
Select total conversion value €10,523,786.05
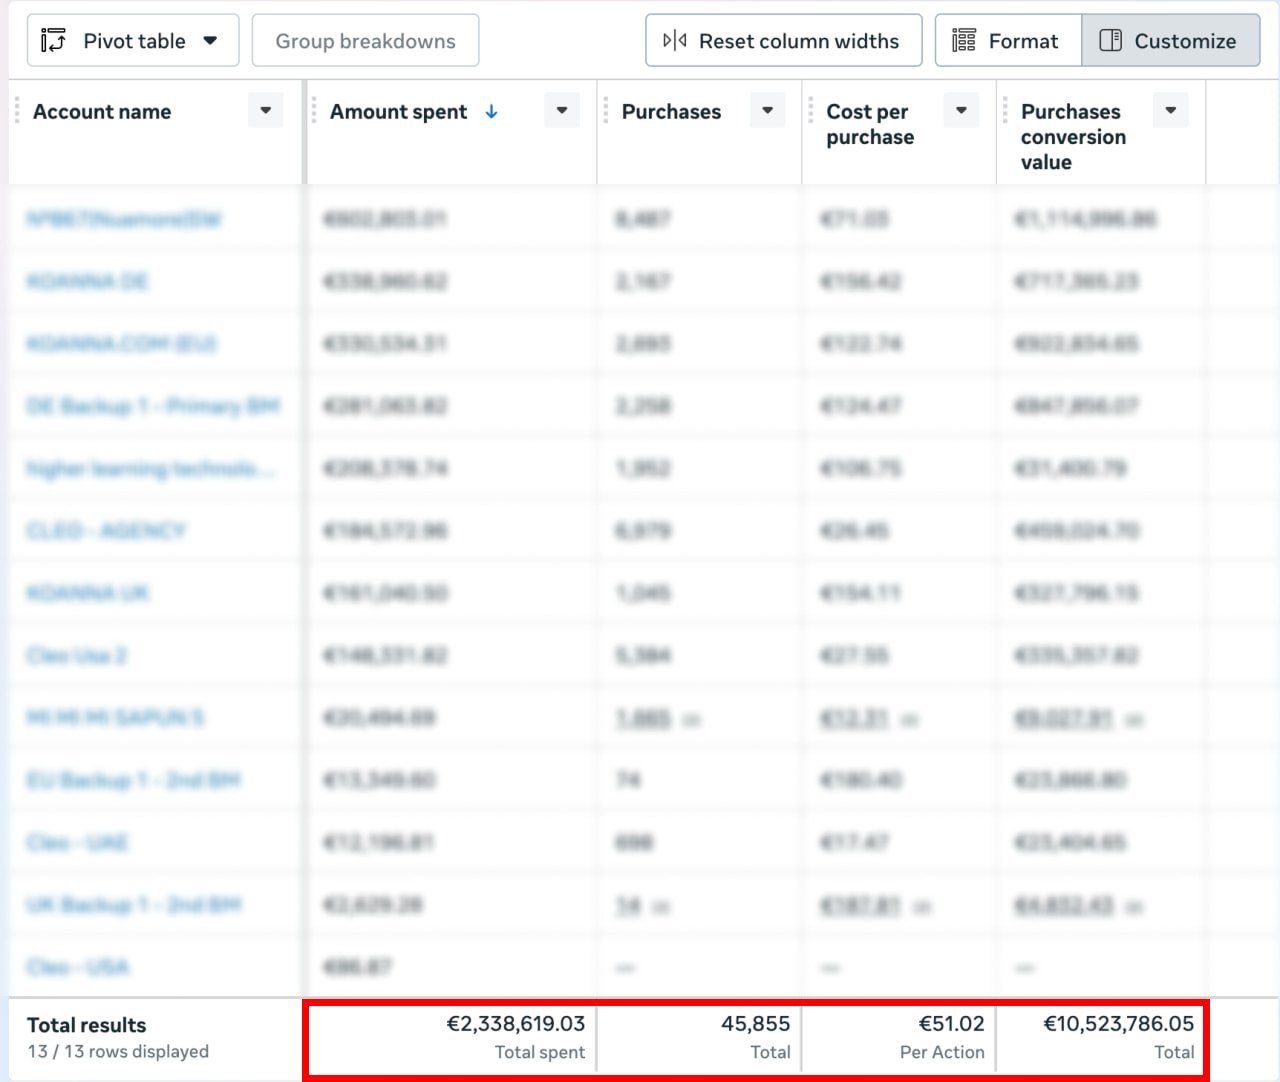coord(1118,1024)
